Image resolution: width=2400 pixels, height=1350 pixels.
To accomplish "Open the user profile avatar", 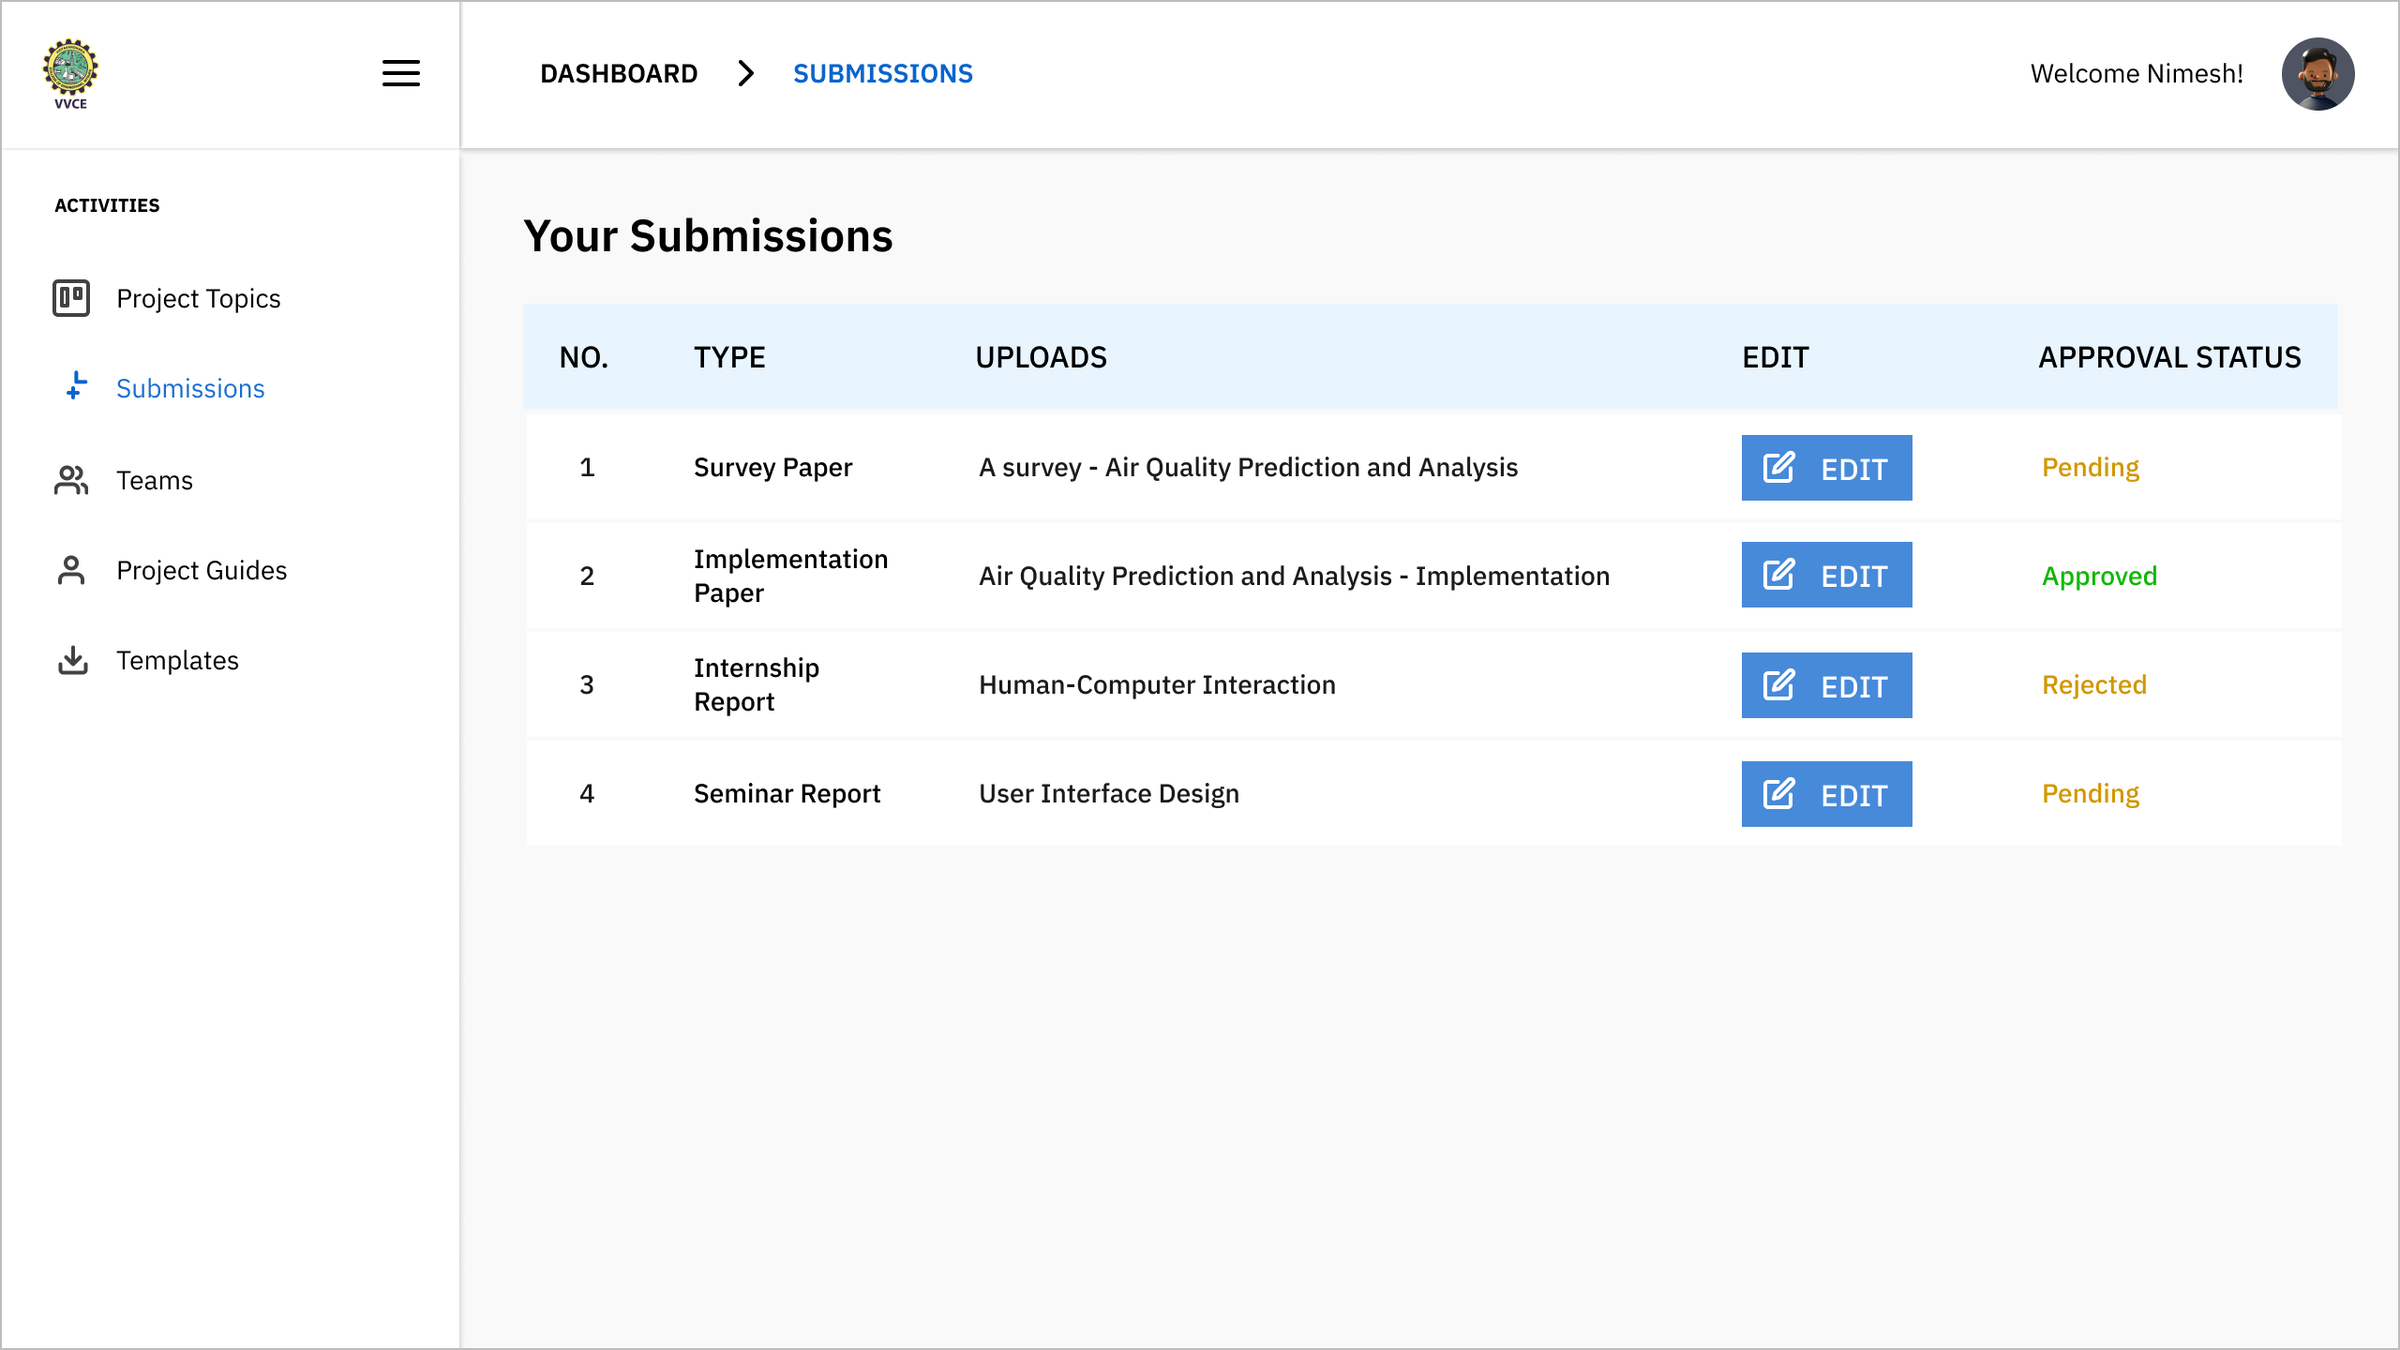I will (x=2316, y=74).
